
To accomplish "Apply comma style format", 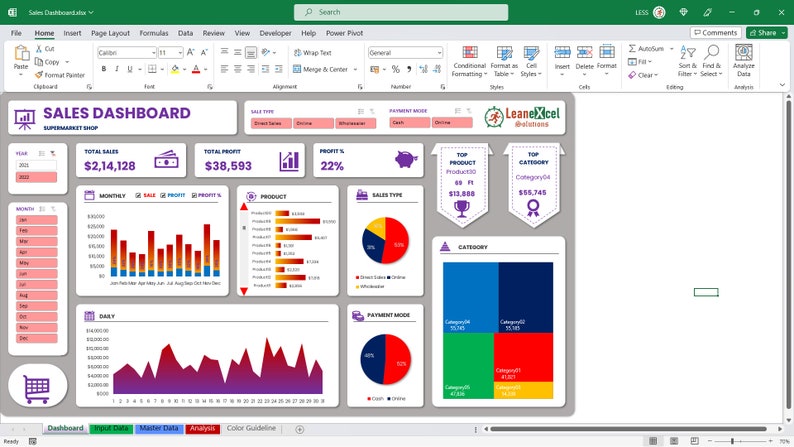I will 409,69.
